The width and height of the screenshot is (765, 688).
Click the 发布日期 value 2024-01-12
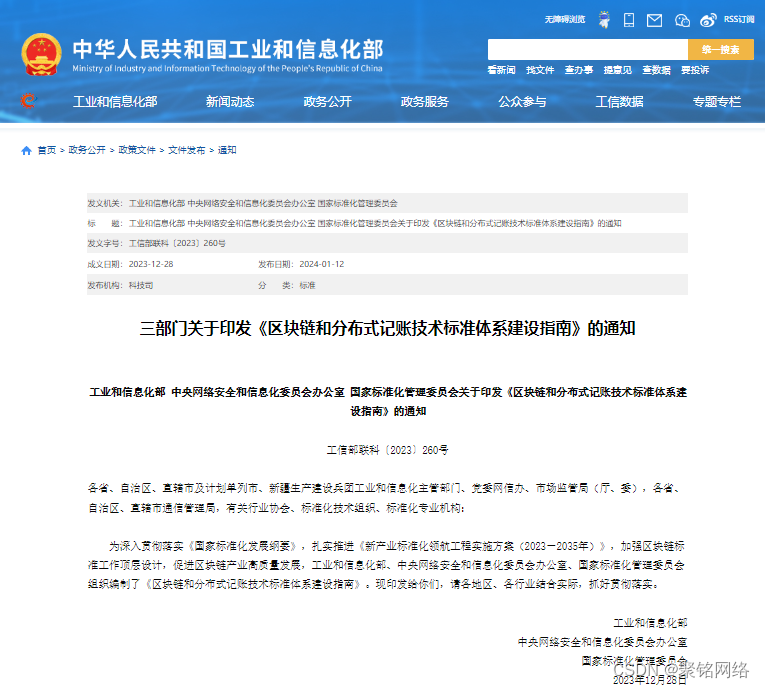coord(322,264)
